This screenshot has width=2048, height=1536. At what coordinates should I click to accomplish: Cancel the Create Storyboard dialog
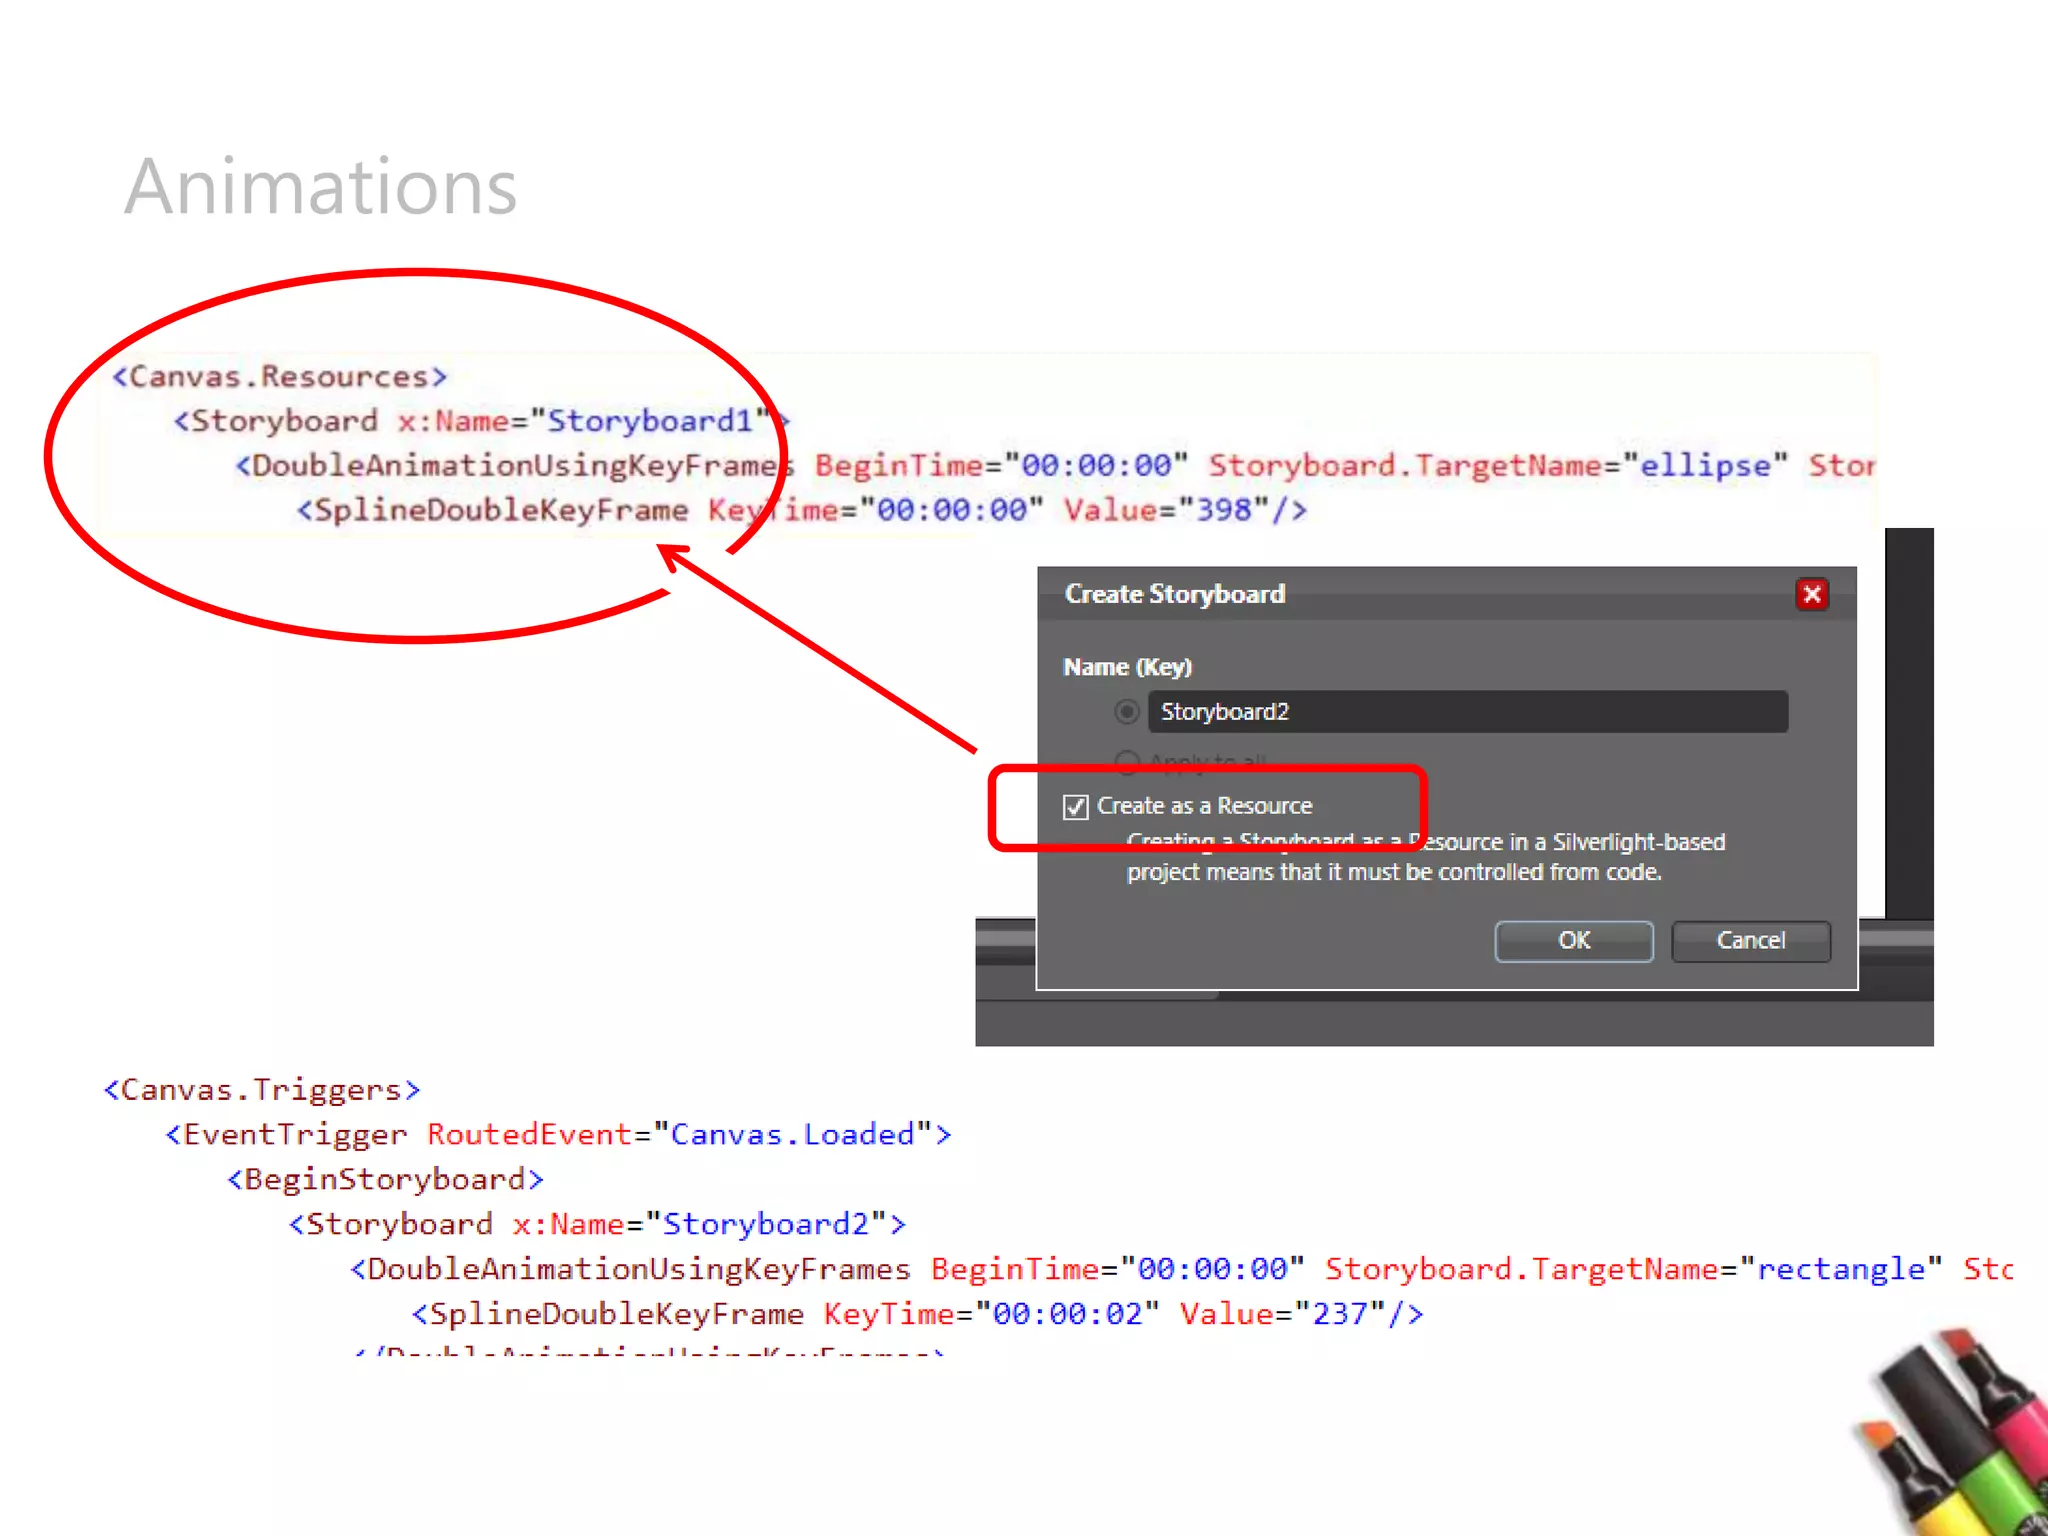coord(1750,941)
